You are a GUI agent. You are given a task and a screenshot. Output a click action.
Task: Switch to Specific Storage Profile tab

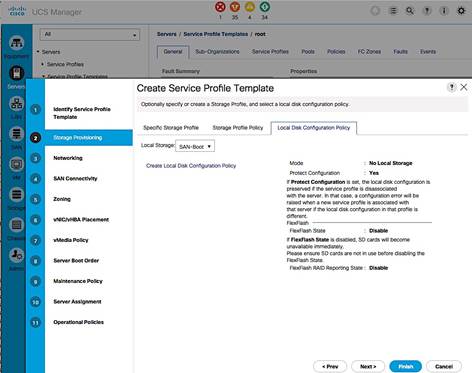[x=171, y=128]
